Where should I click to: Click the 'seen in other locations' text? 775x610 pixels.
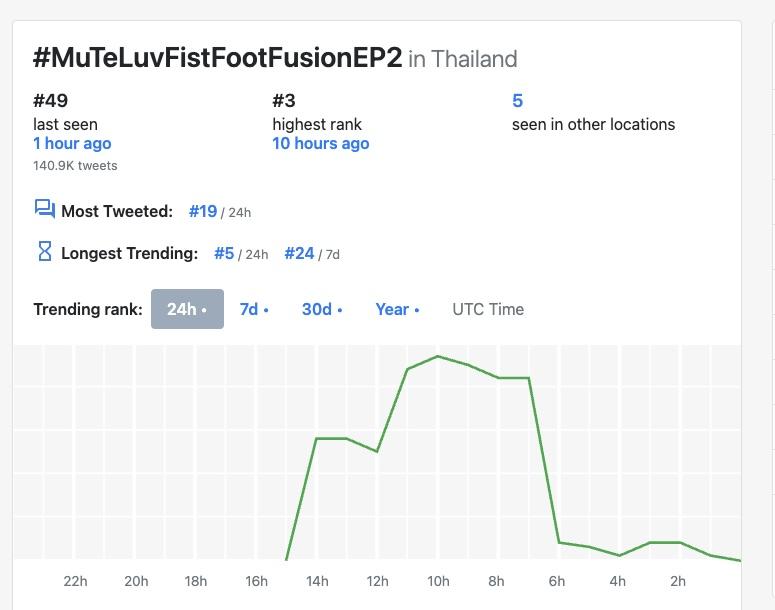593,124
